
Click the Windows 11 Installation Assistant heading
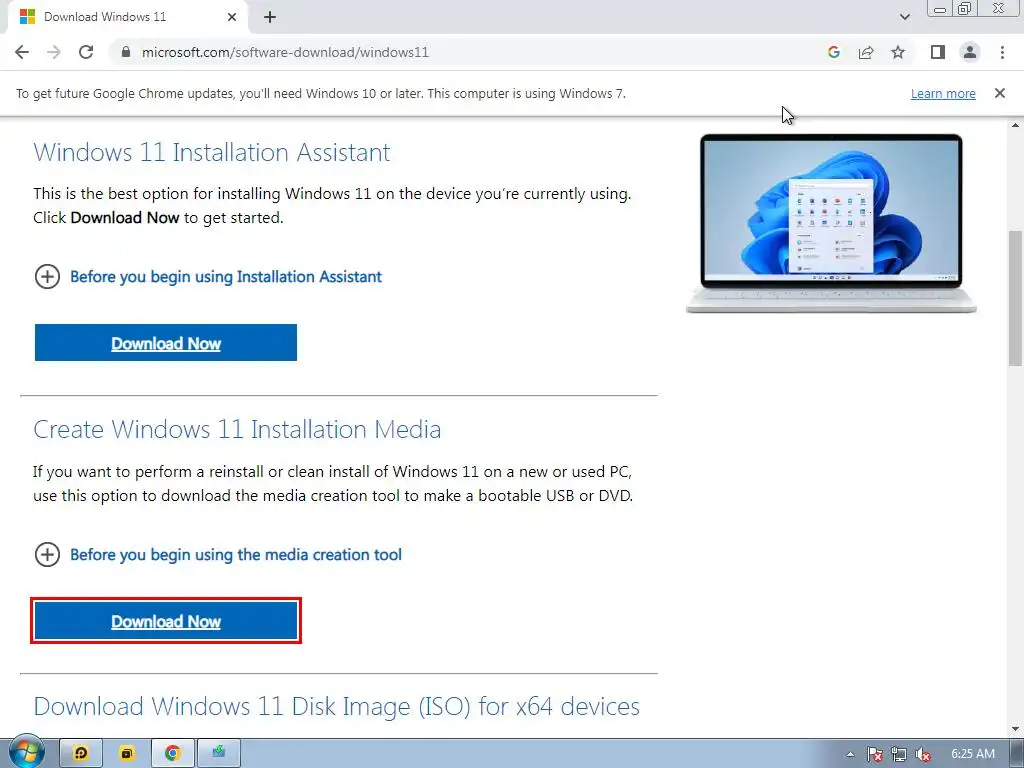(212, 152)
